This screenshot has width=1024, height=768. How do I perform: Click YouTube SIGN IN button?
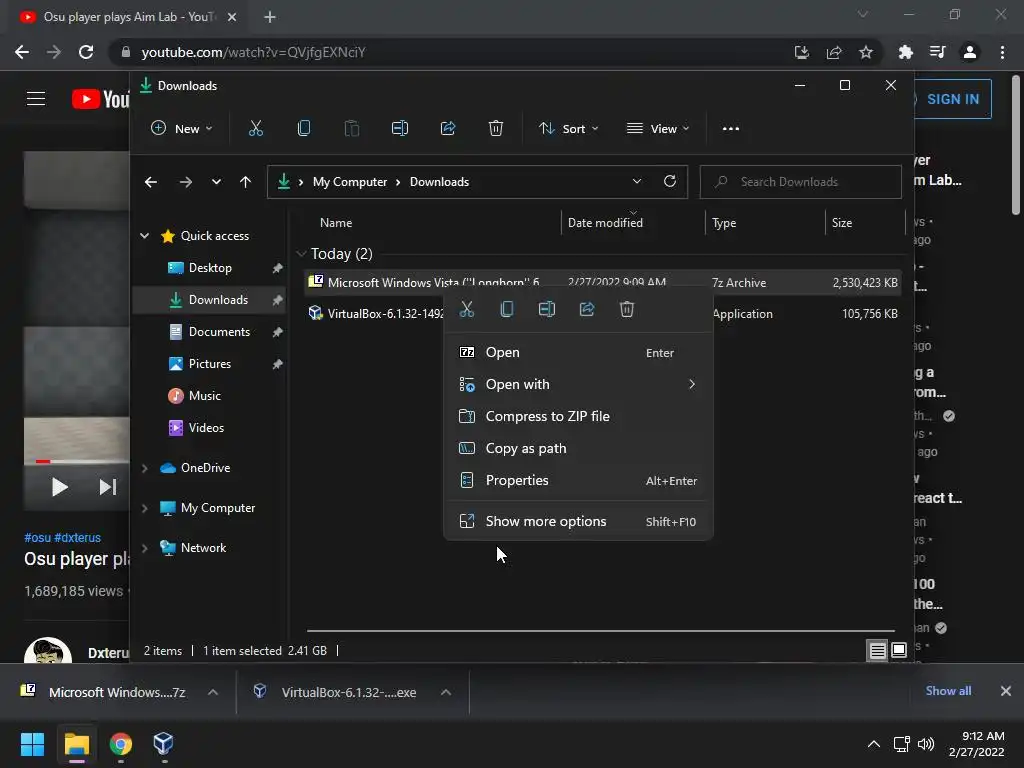tap(952, 99)
